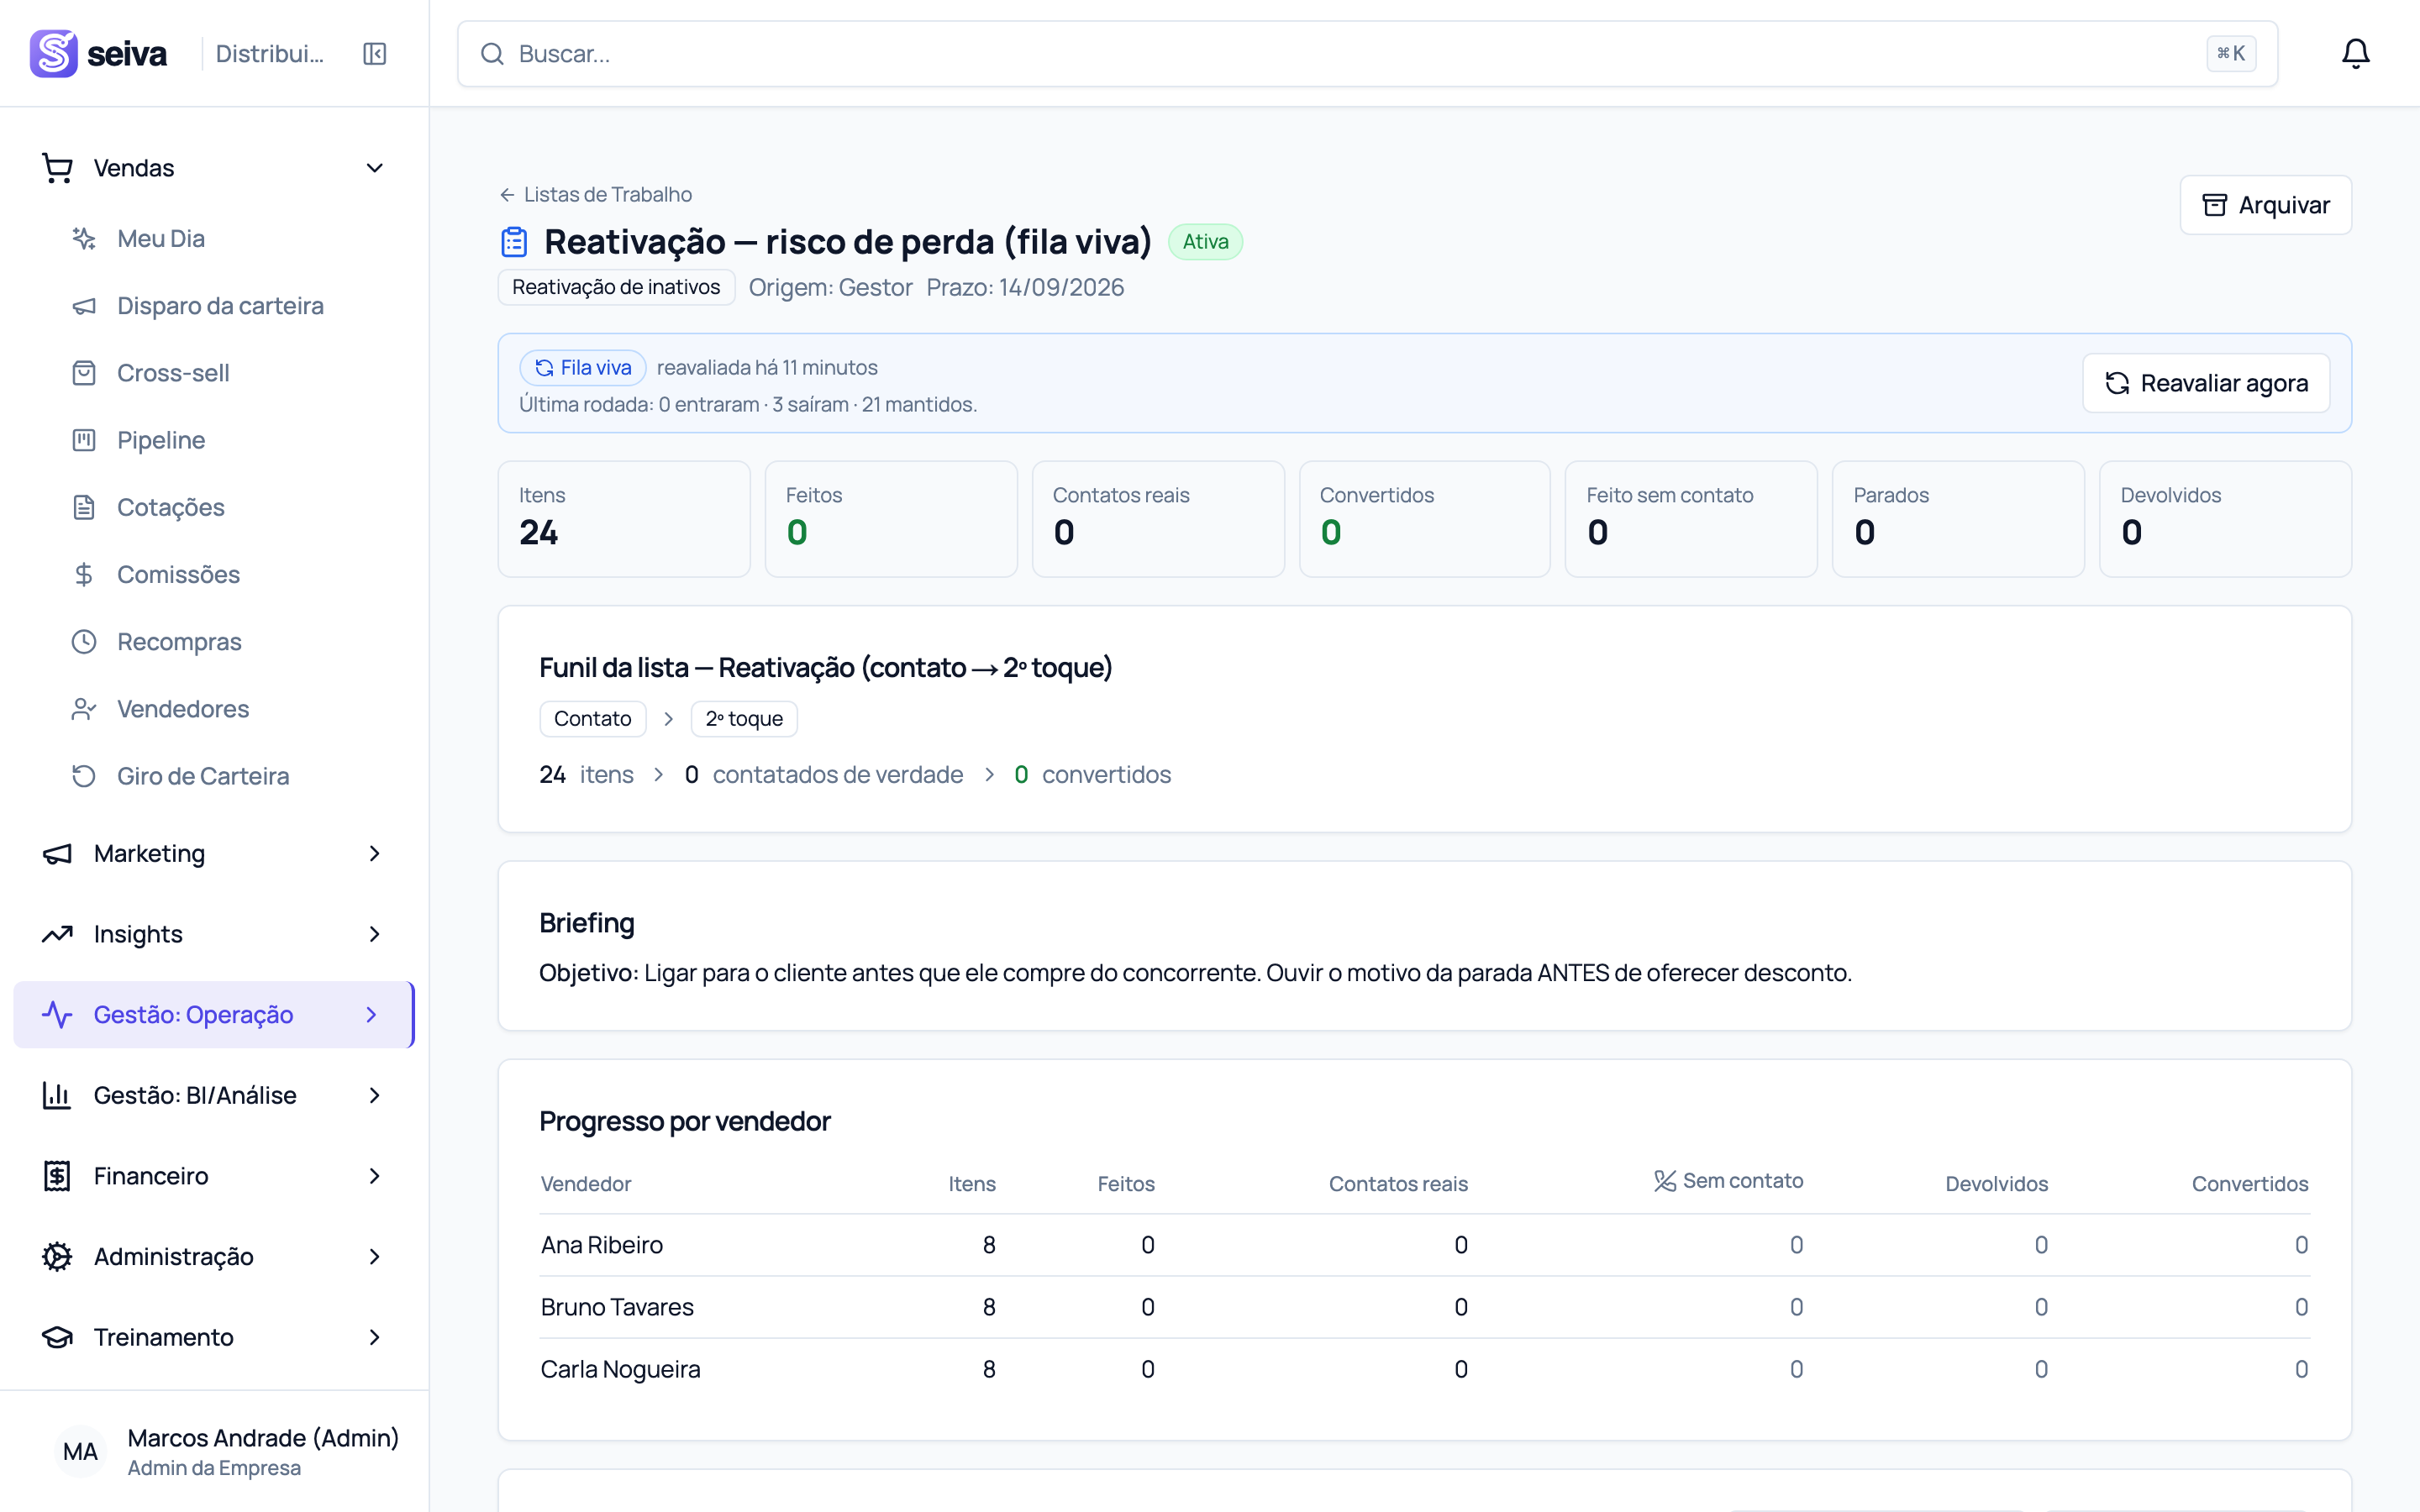The width and height of the screenshot is (2420, 1512).
Task: Focus the Buscar search field
Action: click(x=1367, y=54)
